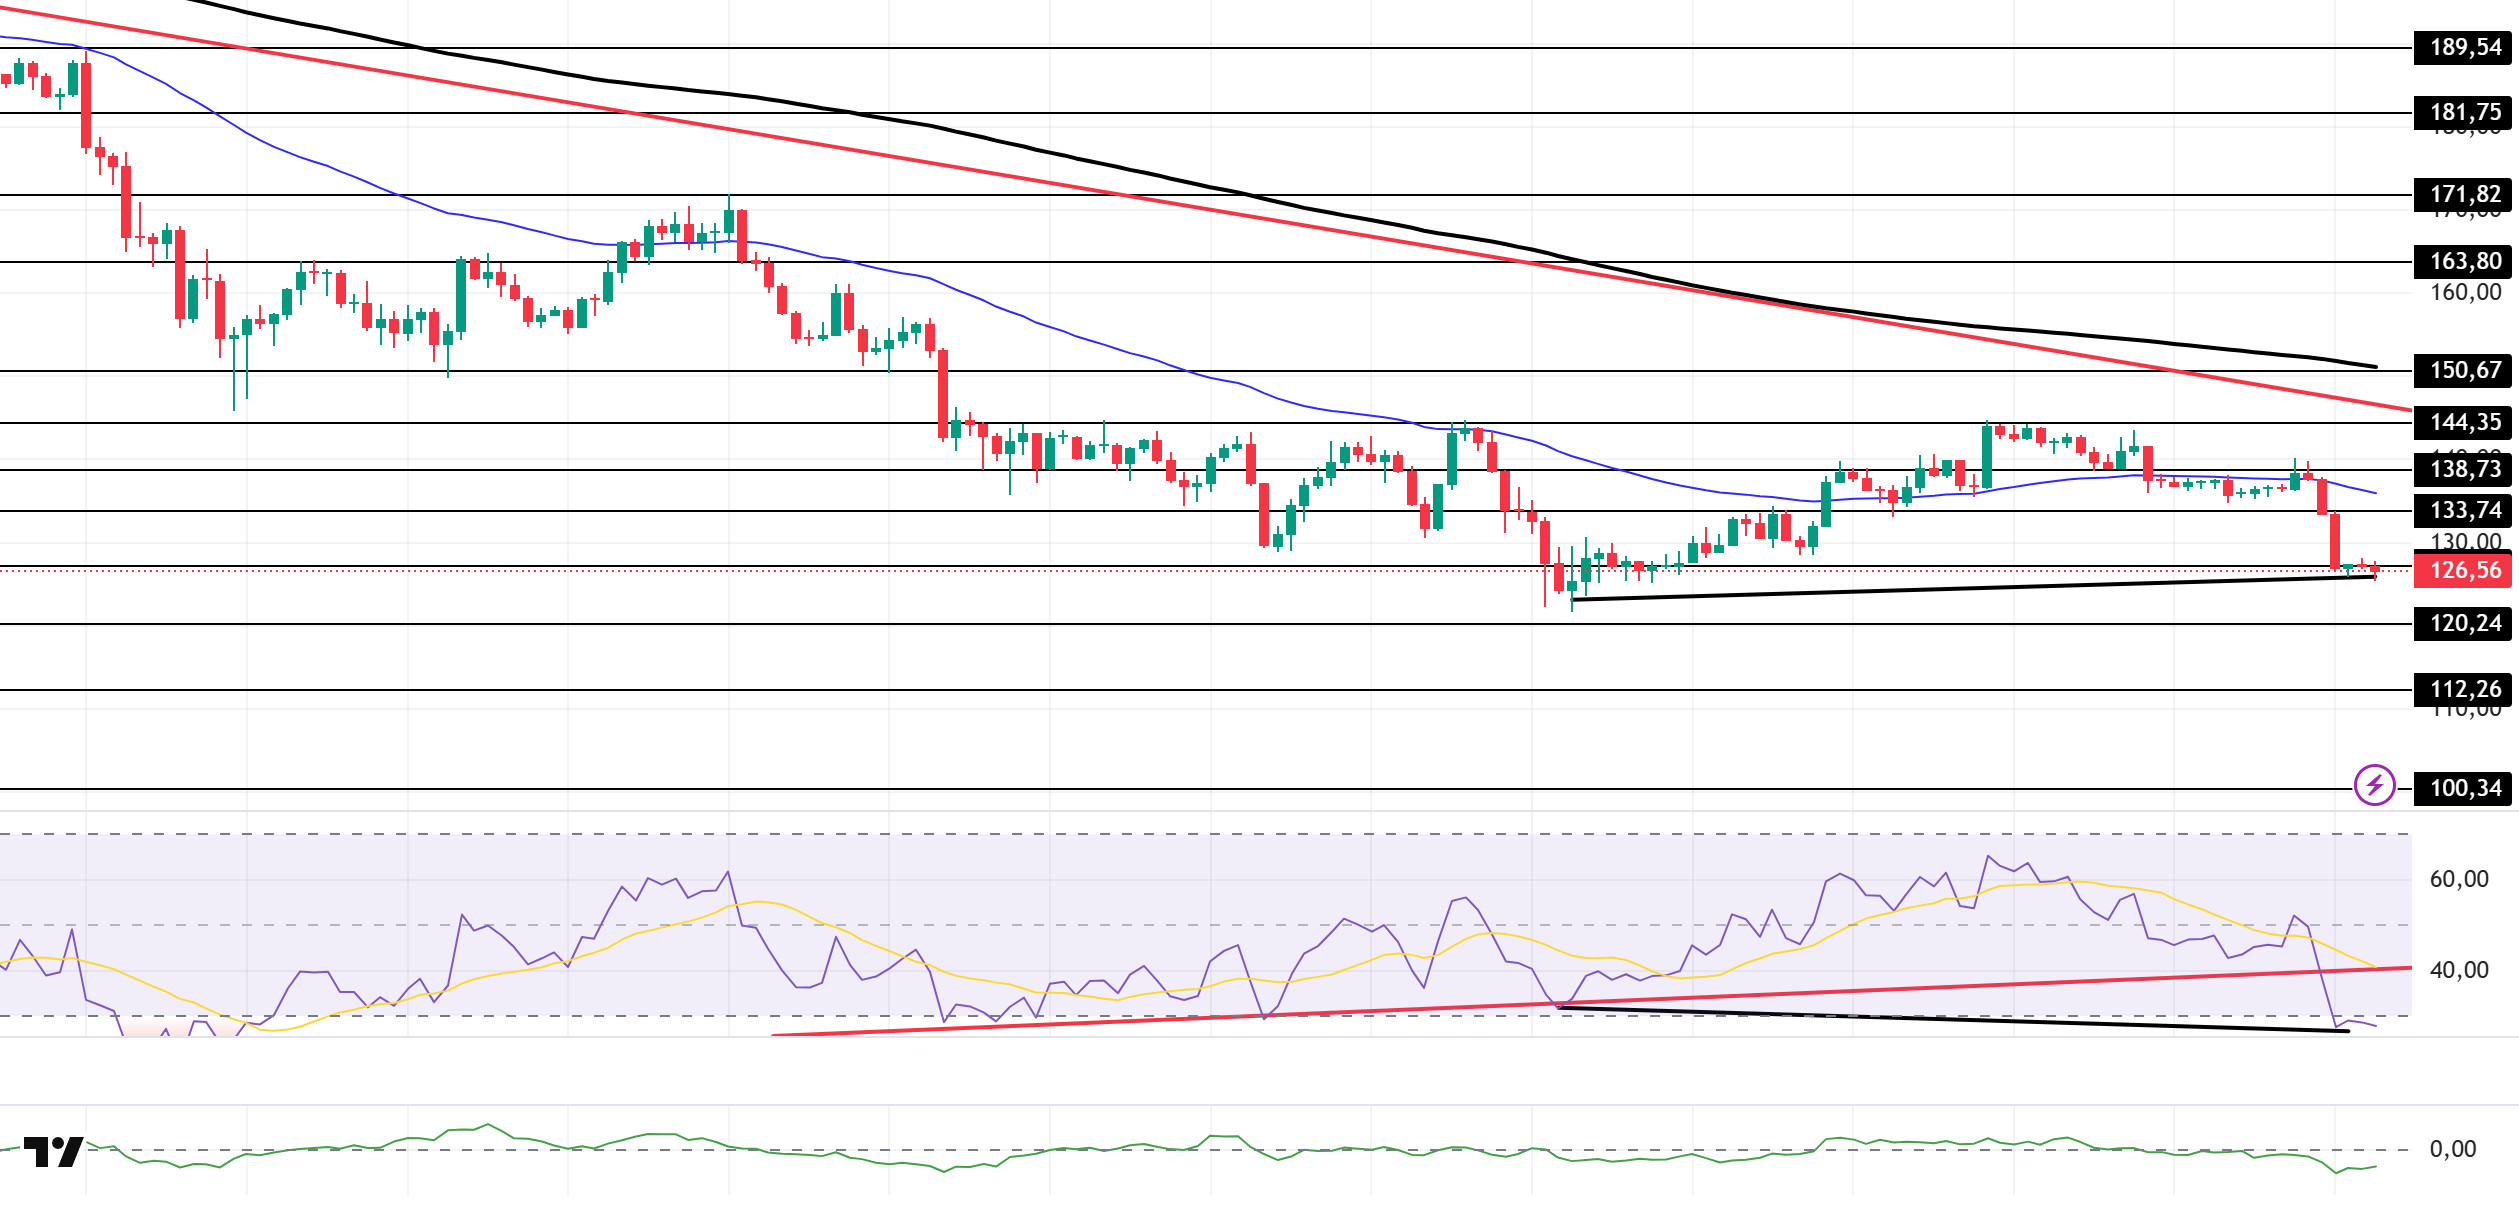
Task: Select the 138,73 level label
Action: pos(2465,469)
